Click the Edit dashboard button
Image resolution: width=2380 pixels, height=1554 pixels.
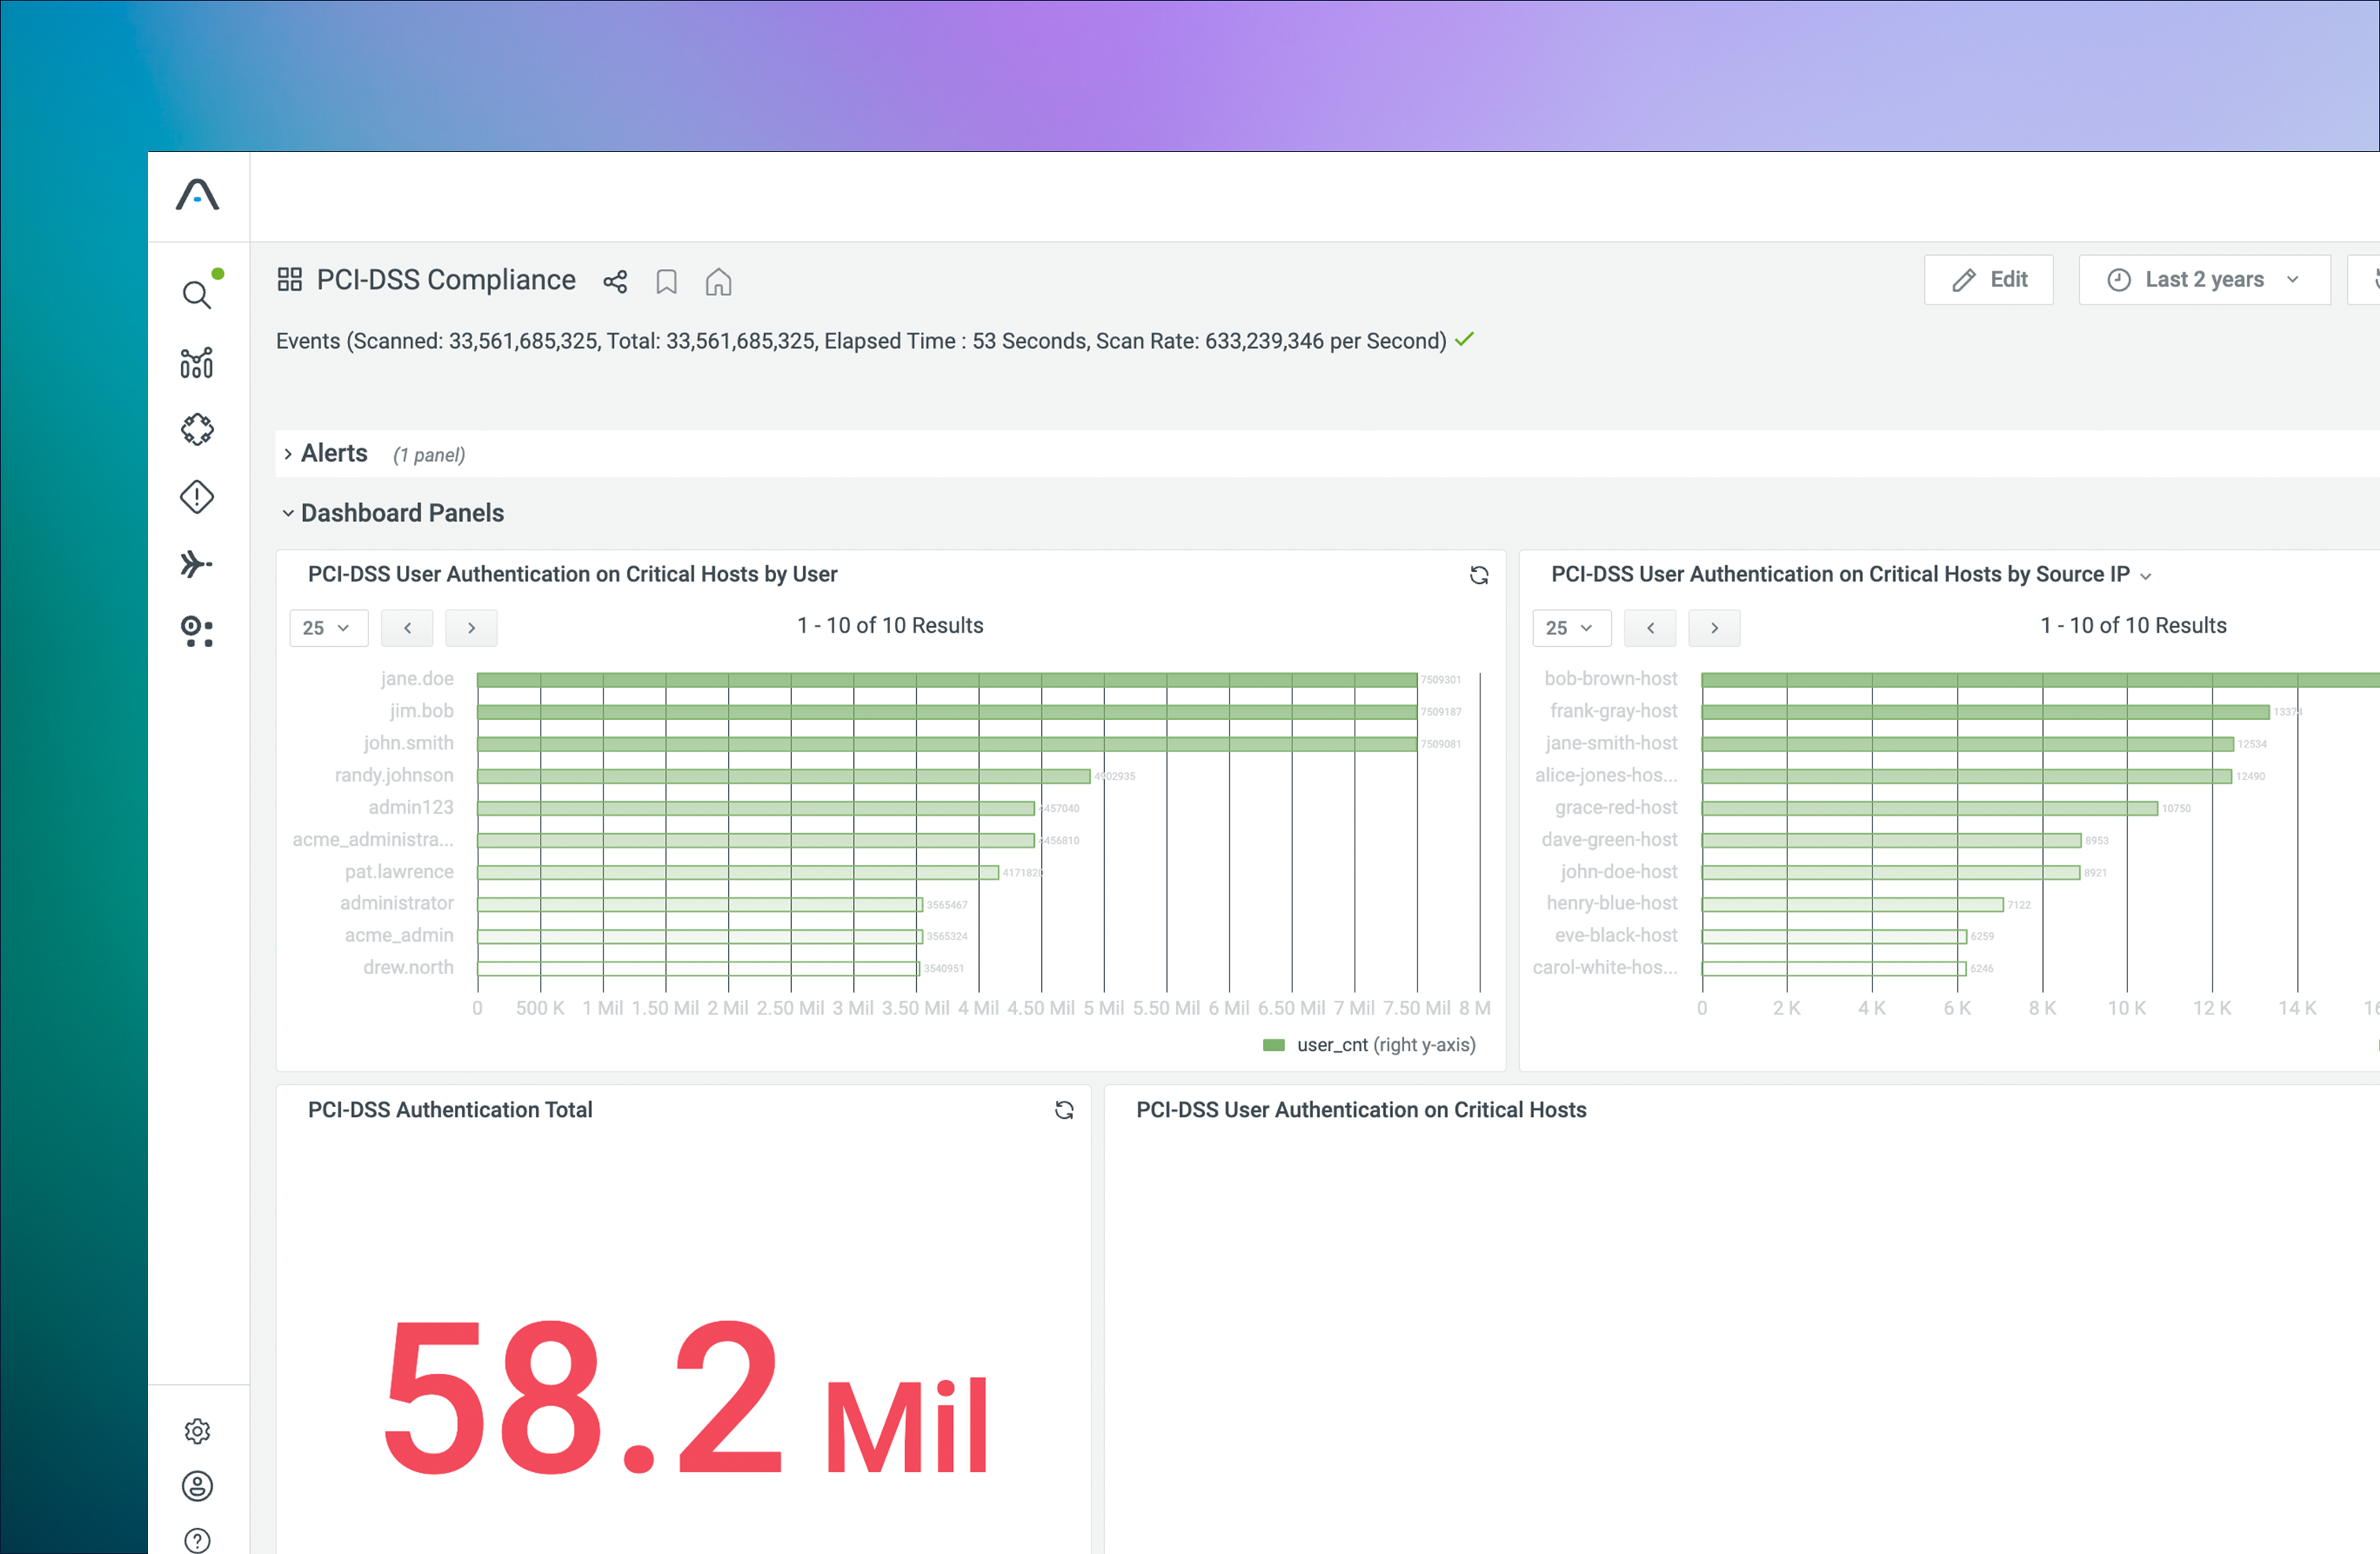pos(1988,280)
